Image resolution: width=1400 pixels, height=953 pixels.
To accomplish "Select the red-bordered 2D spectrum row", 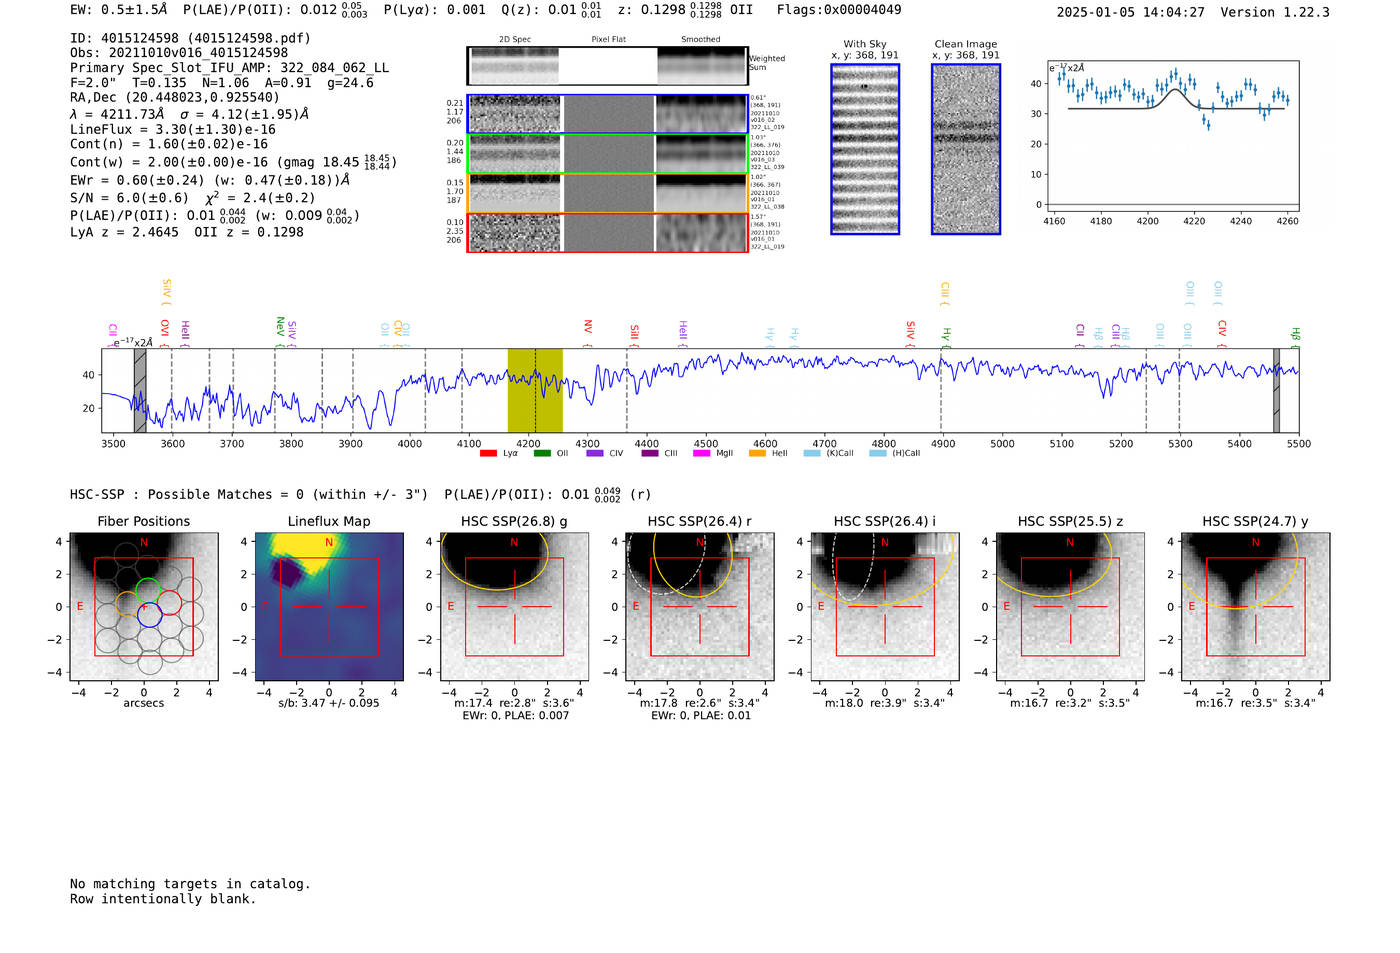I will 607,233.
